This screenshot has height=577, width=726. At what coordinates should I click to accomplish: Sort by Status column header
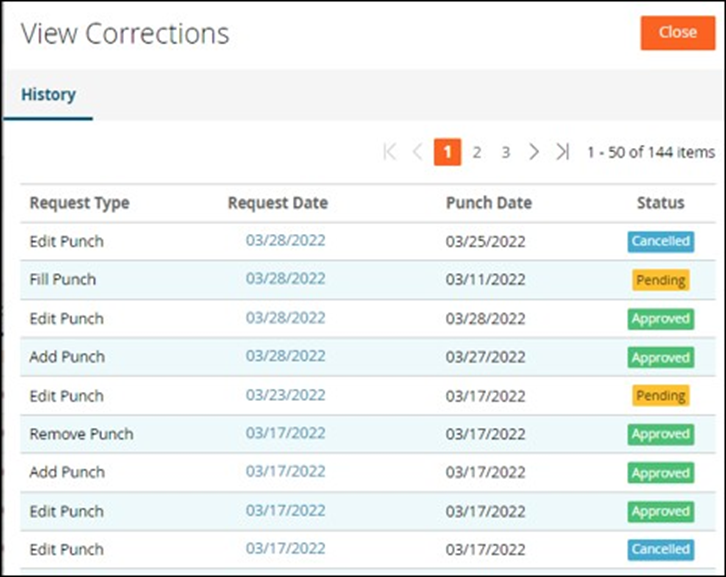coord(660,203)
